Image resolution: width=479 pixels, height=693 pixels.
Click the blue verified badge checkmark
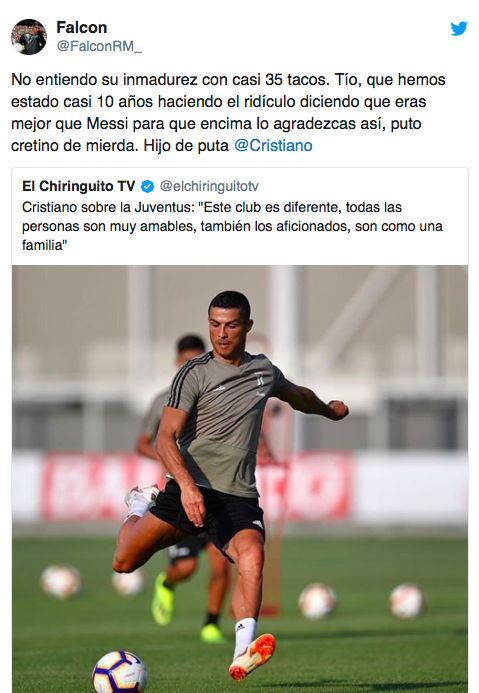[148, 187]
